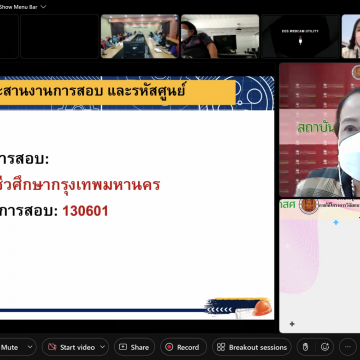360x360 pixels.
Task: Toggle Start video on
Action: [x=71, y=347]
